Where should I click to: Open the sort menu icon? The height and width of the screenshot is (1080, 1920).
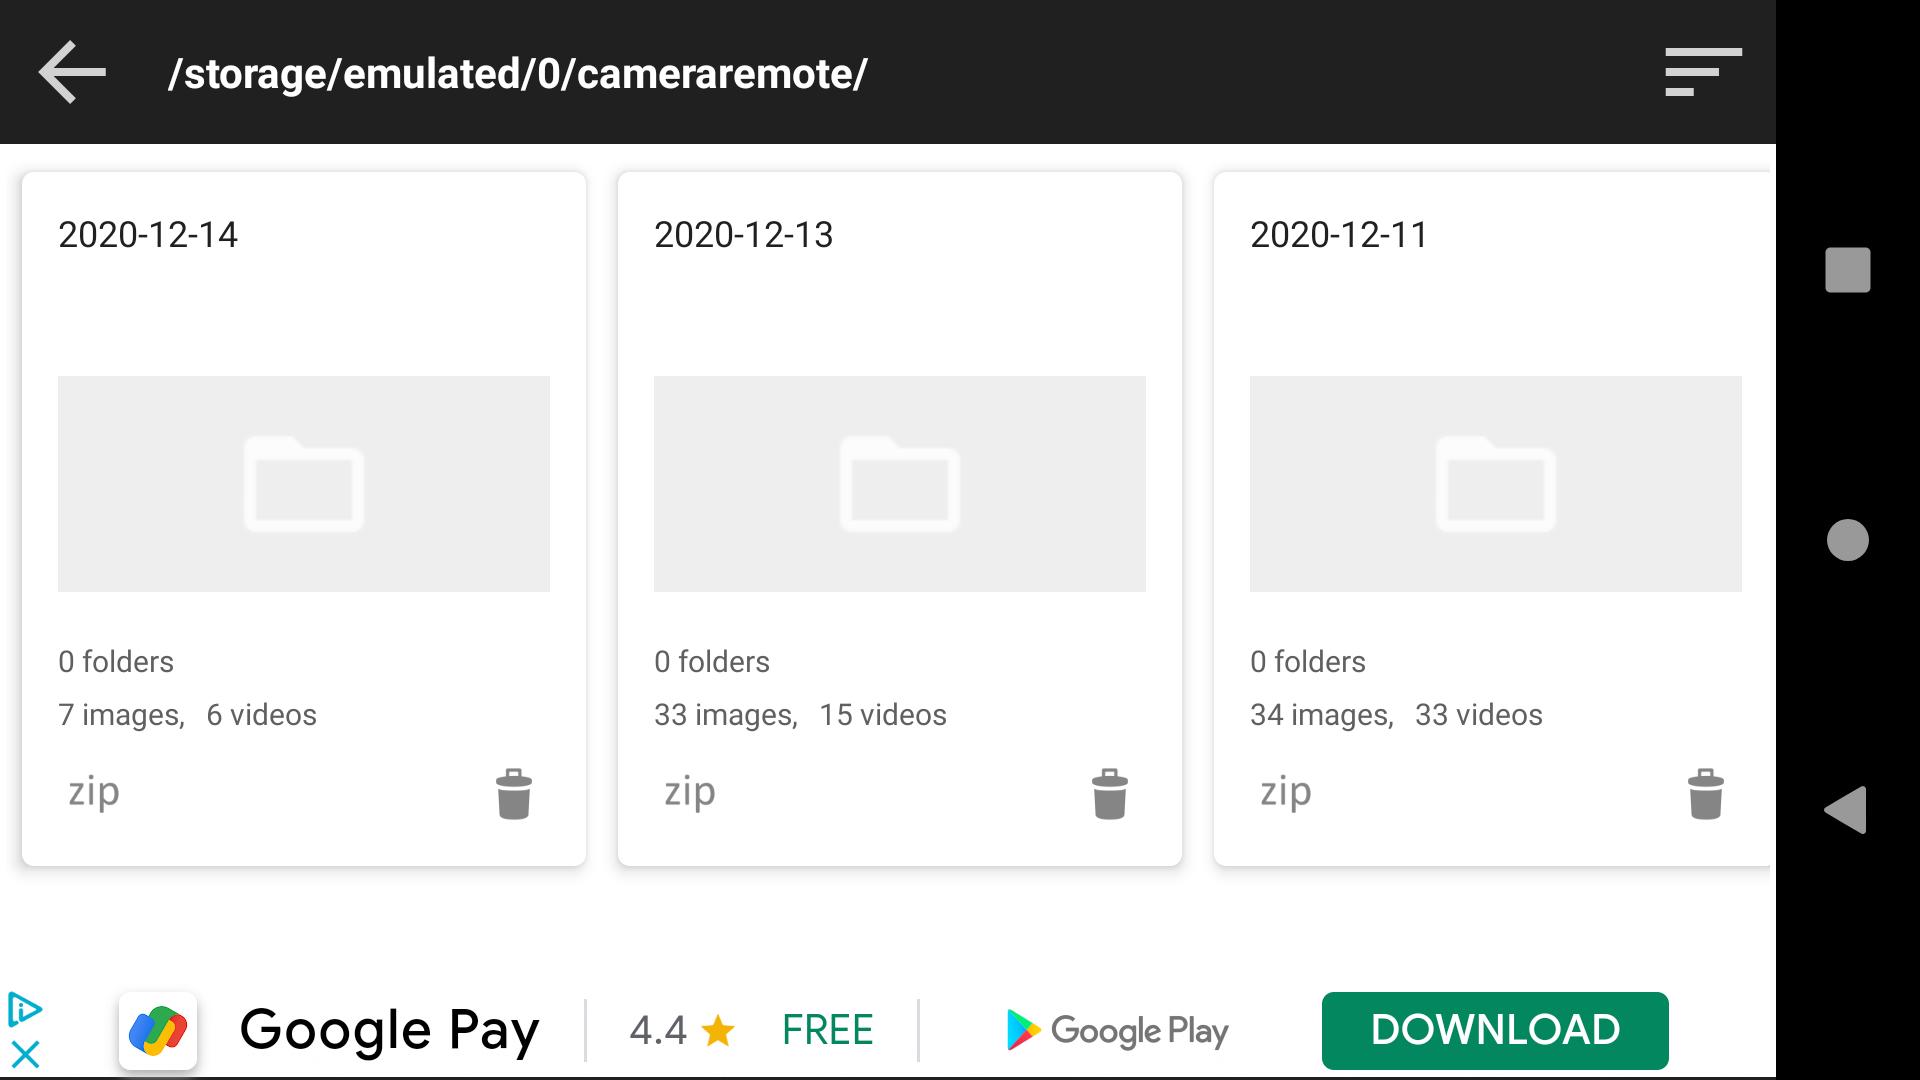[1703, 72]
